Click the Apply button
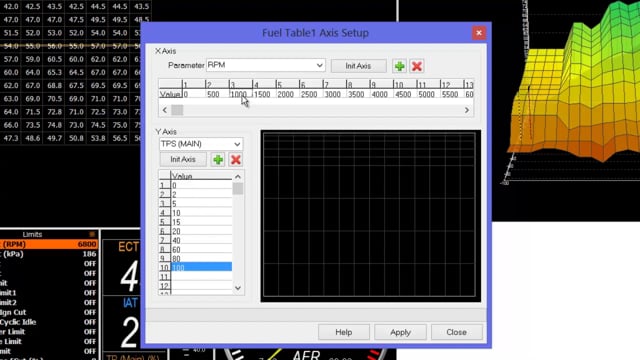This screenshot has height=360, width=640. pyautogui.click(x=400, y=332)
